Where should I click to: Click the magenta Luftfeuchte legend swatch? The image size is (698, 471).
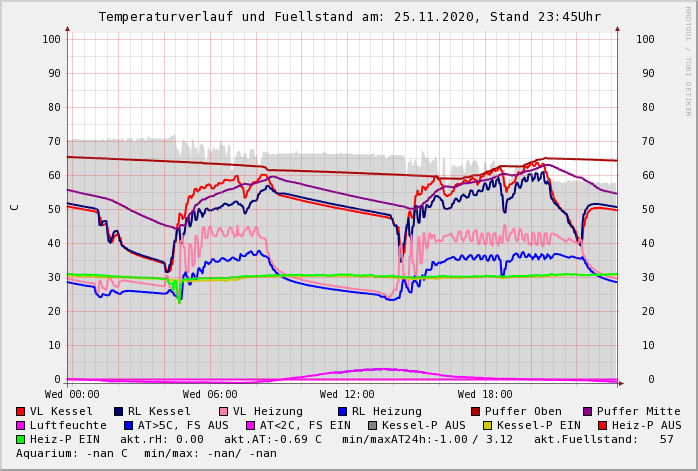click(x=21, y=426)
